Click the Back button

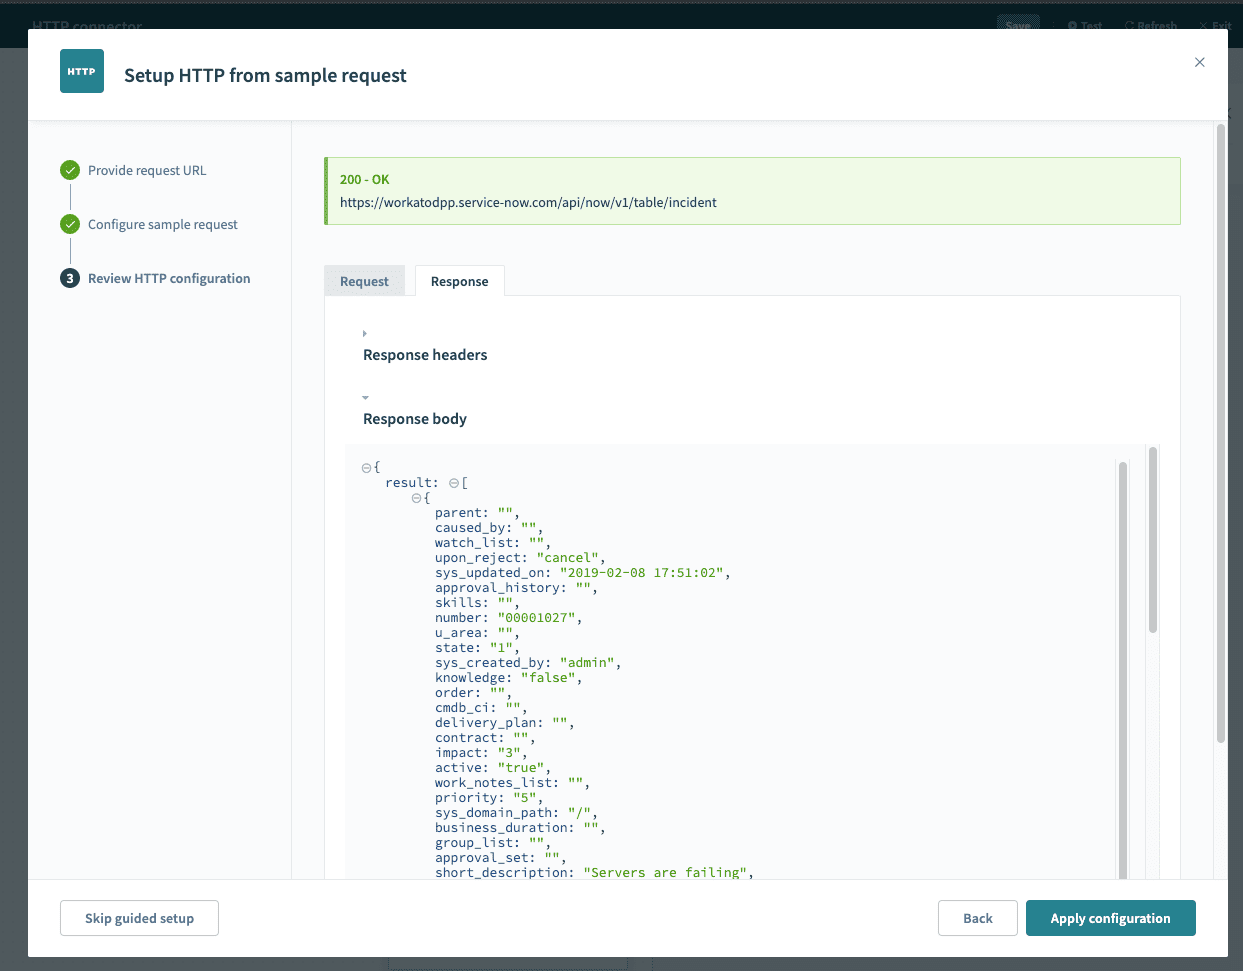[x=977, y=918]
